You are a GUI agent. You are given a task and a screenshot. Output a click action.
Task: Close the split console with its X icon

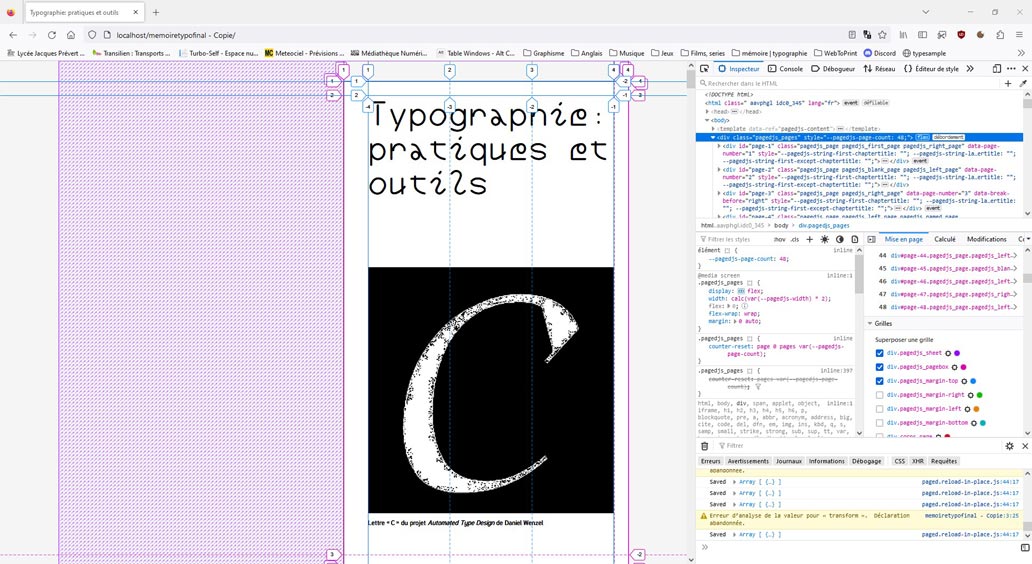(x=1025, y=446)
